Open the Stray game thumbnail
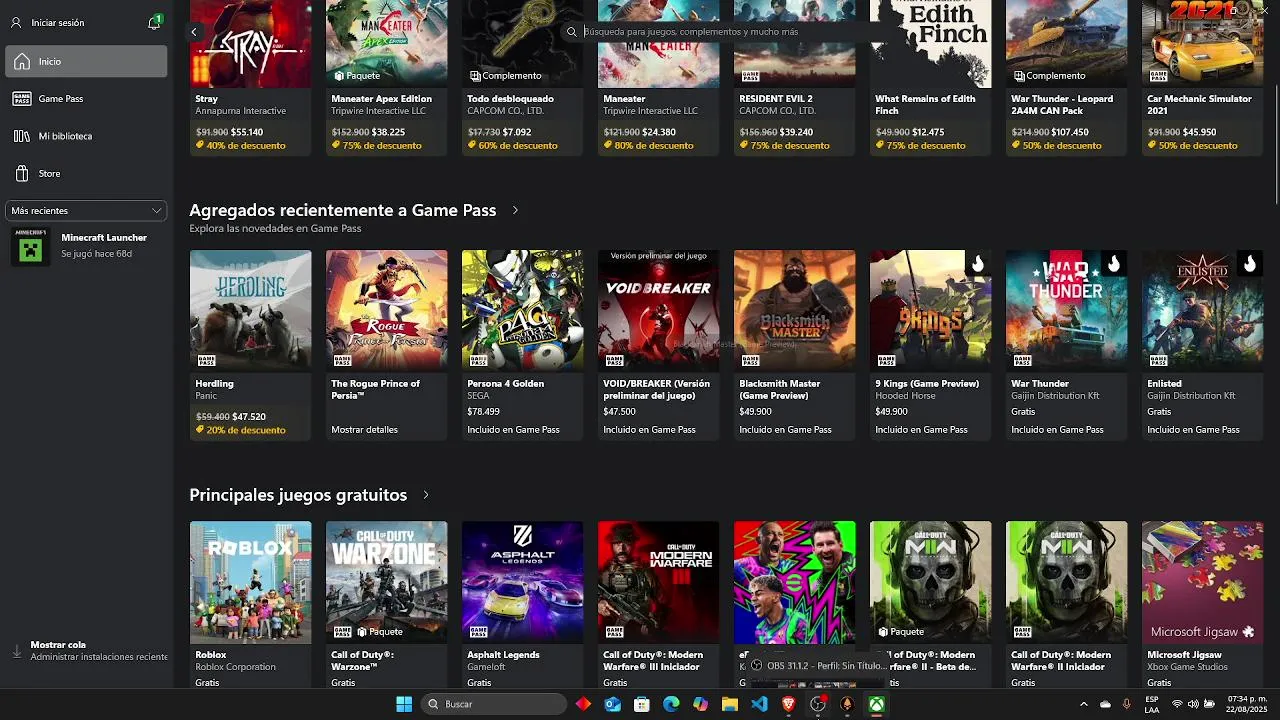The height and width of the screenshot is (720, 1280). pos(251,44)
